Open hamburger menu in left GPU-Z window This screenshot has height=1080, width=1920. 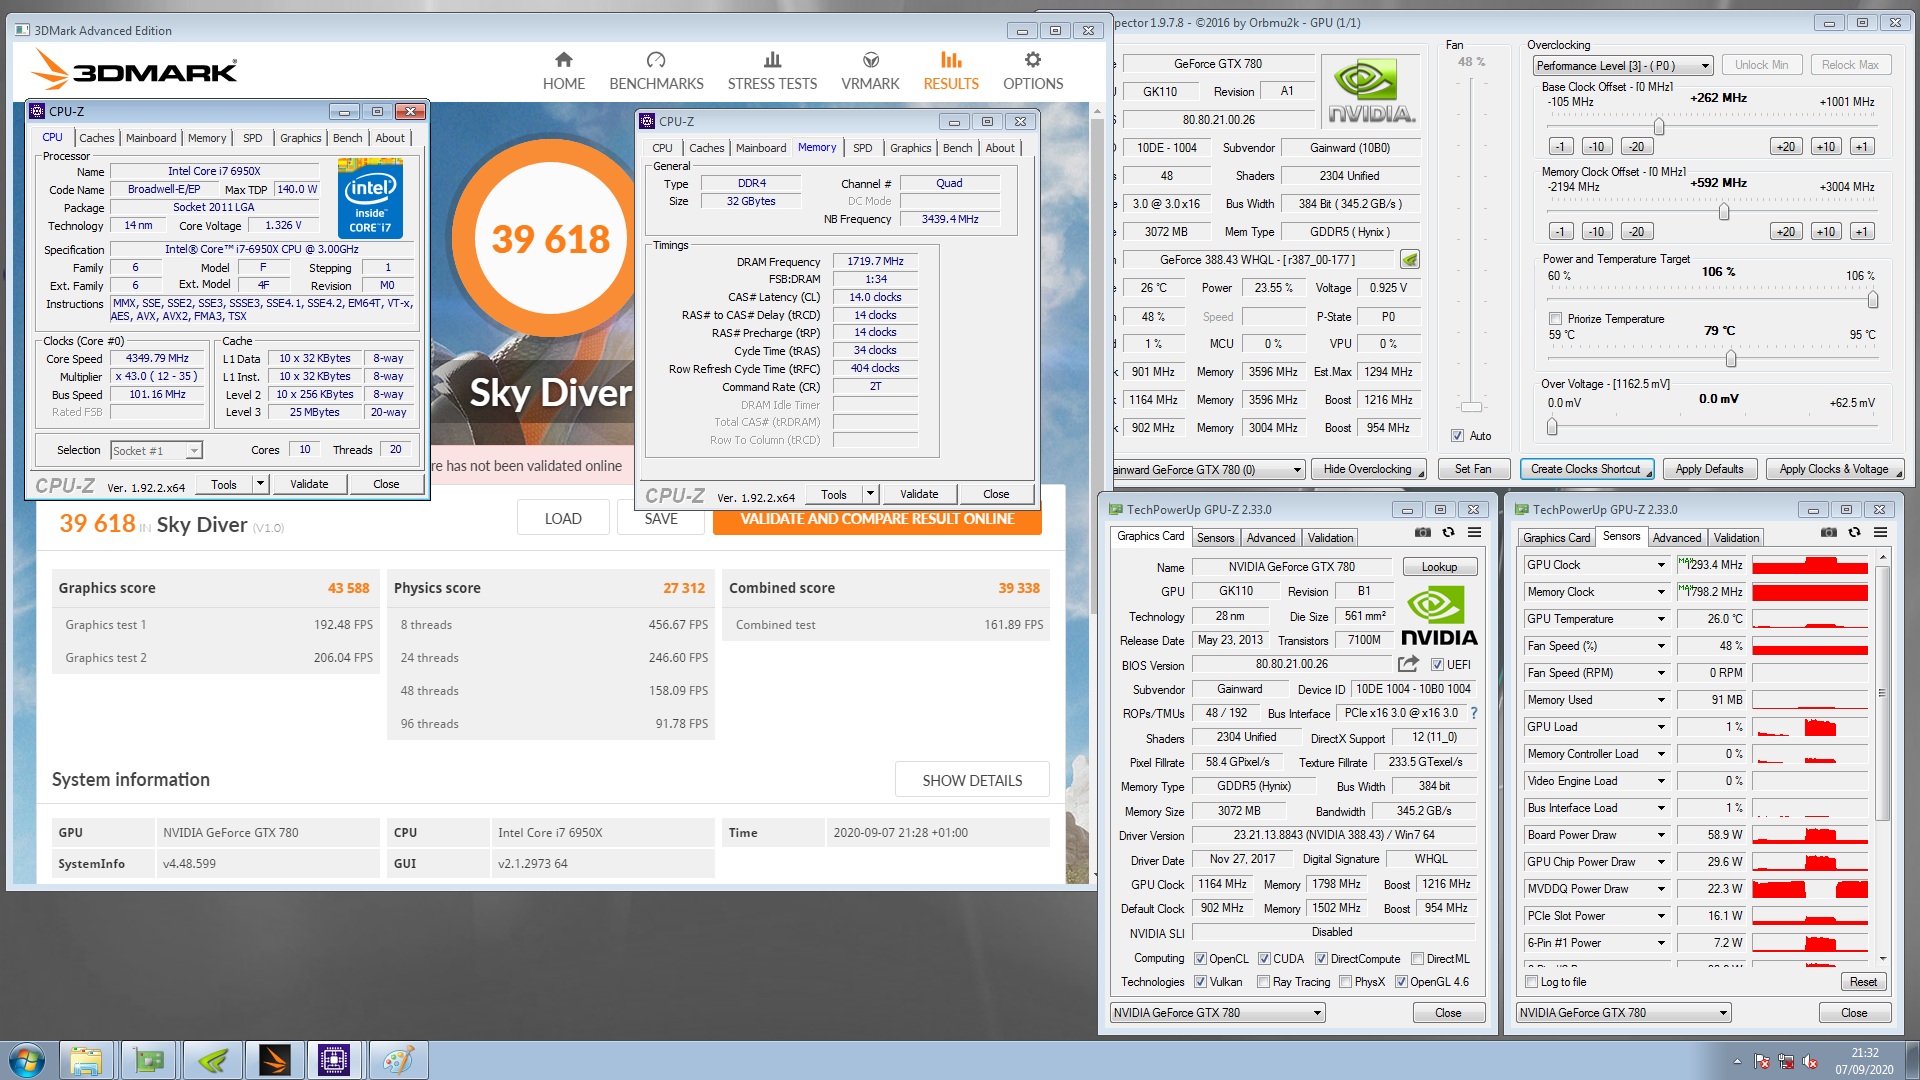click(1474, 533)
